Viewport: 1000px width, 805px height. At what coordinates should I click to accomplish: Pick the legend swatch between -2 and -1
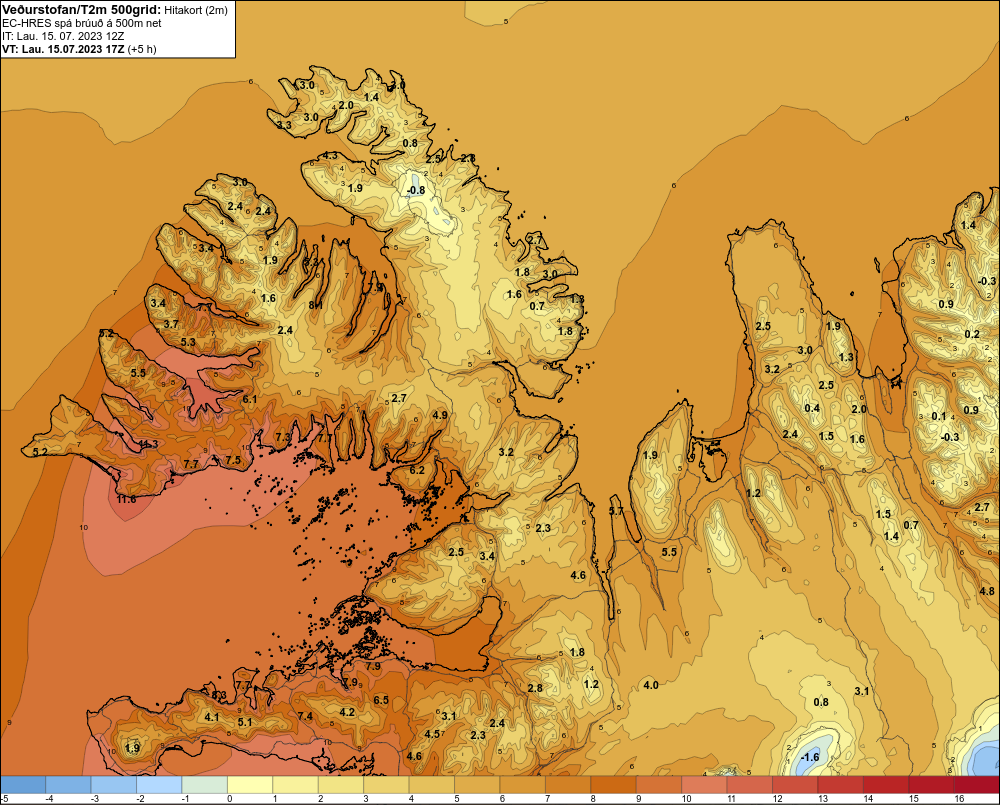pyautogui.click(x=159, y=785)
